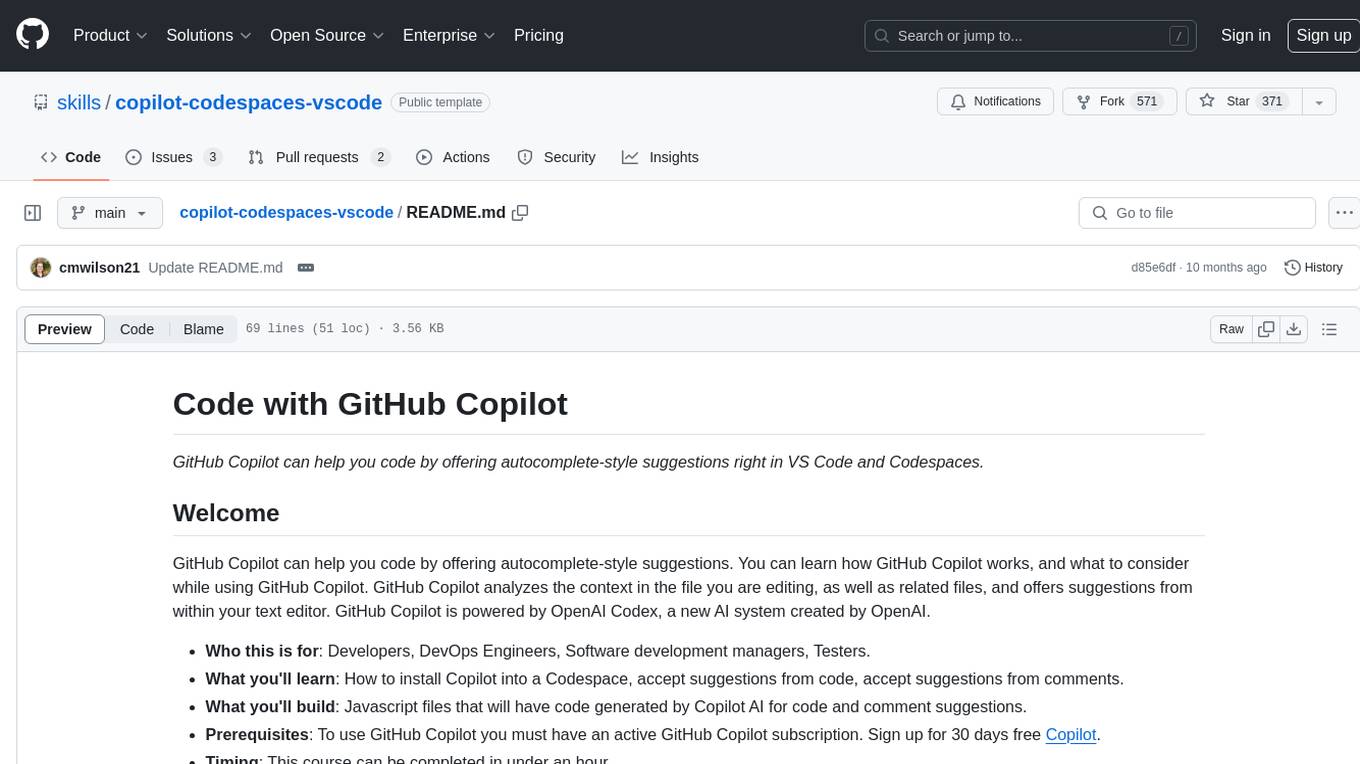Switch to the Actions tab

tap(452, 157)
